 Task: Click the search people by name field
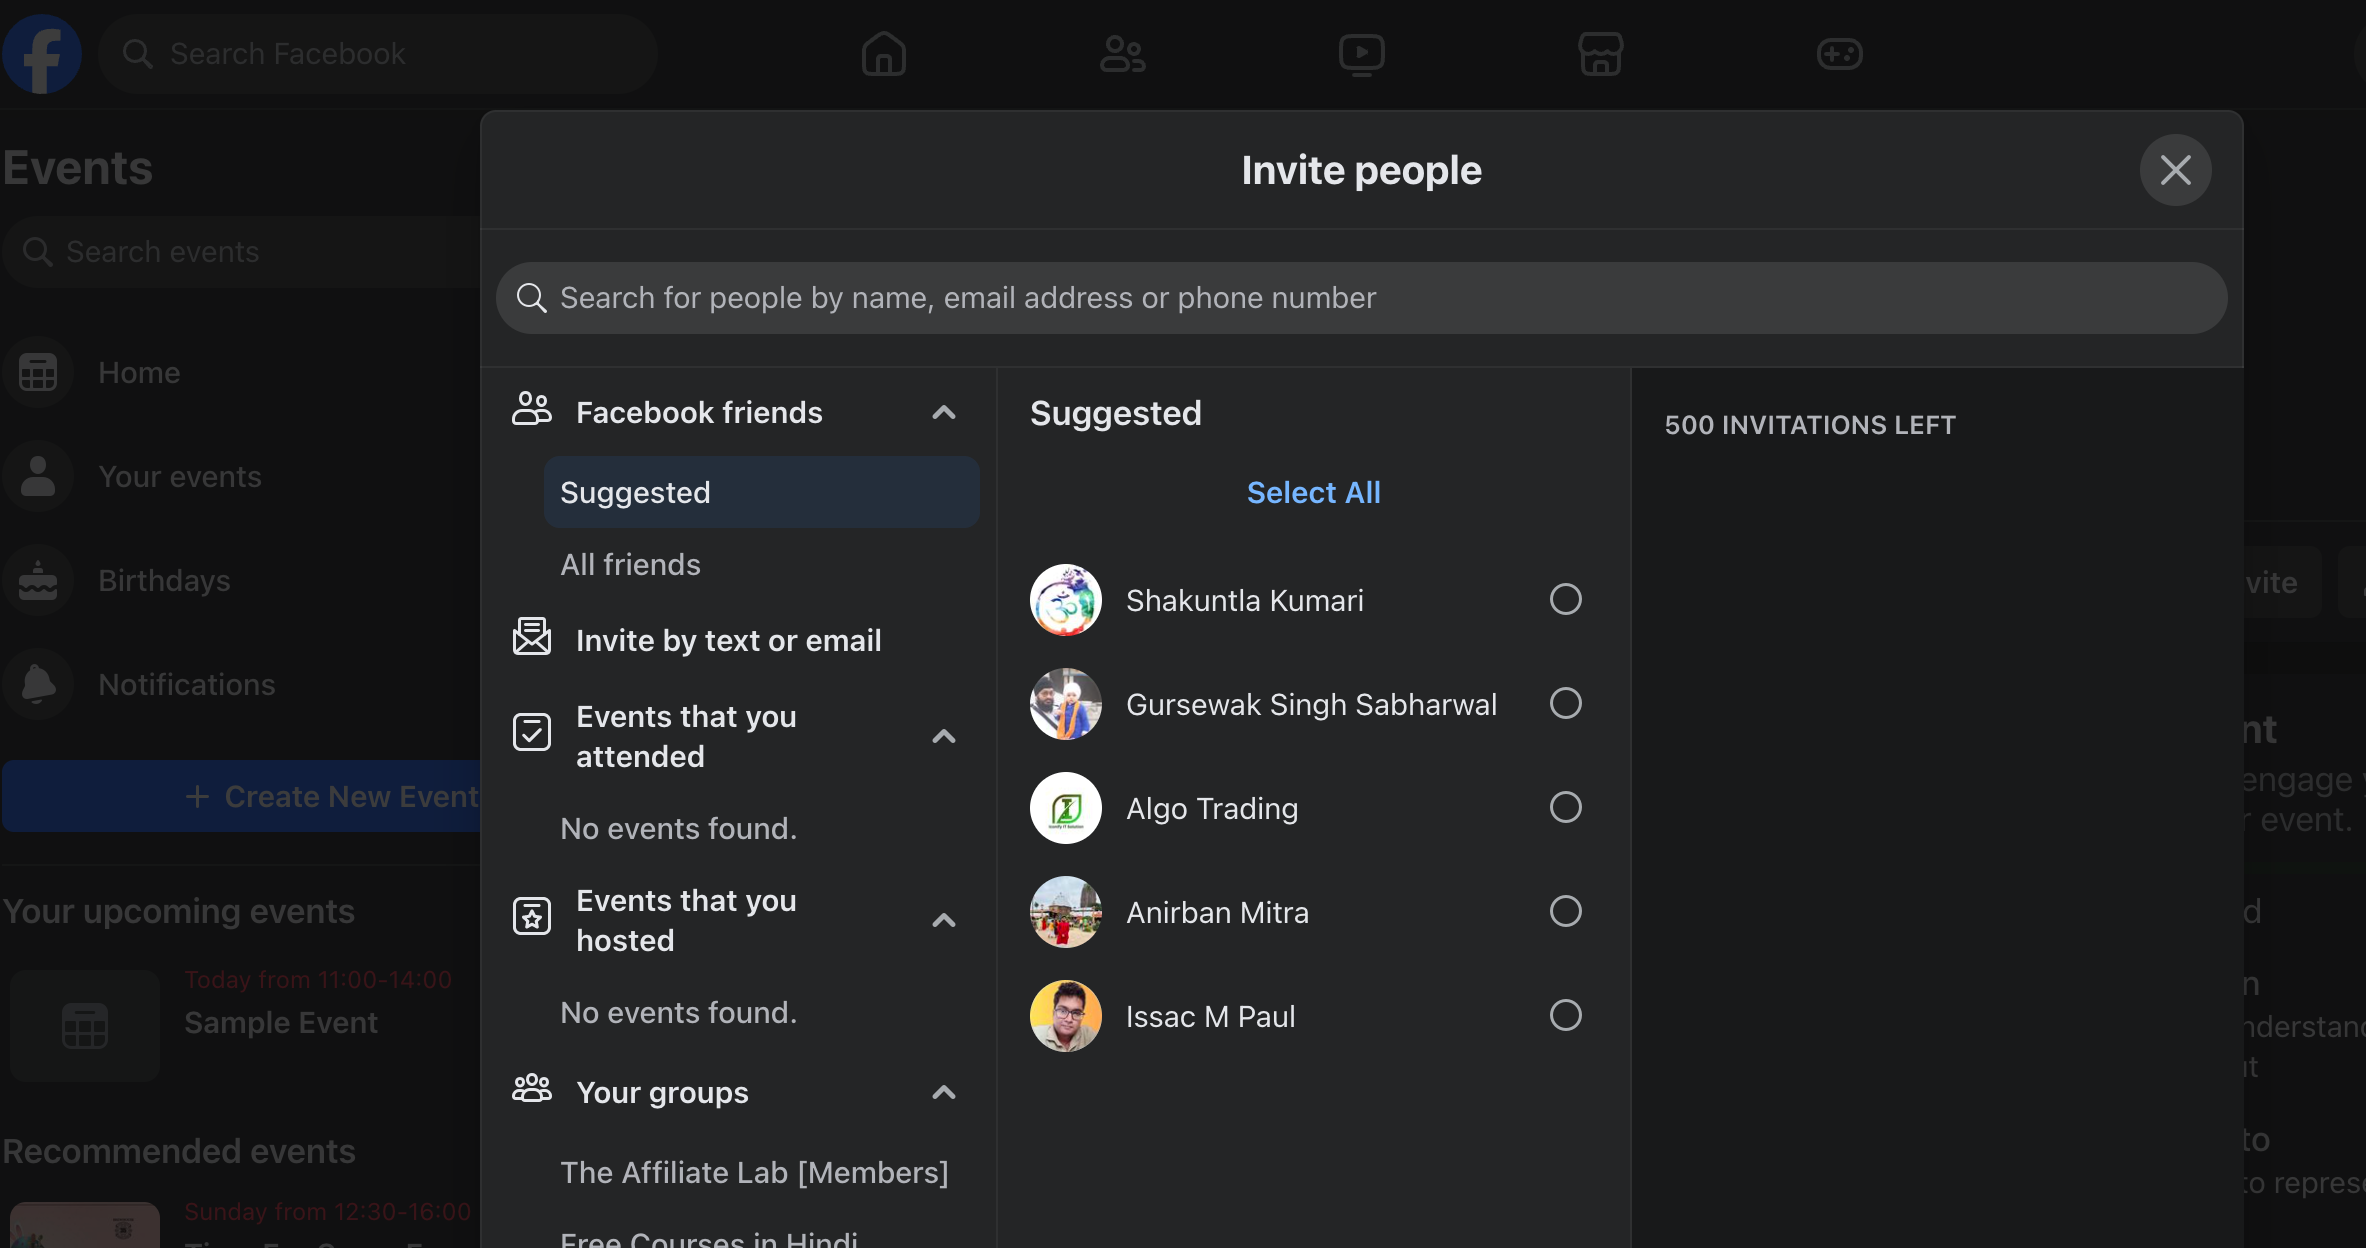(1361, 298)
